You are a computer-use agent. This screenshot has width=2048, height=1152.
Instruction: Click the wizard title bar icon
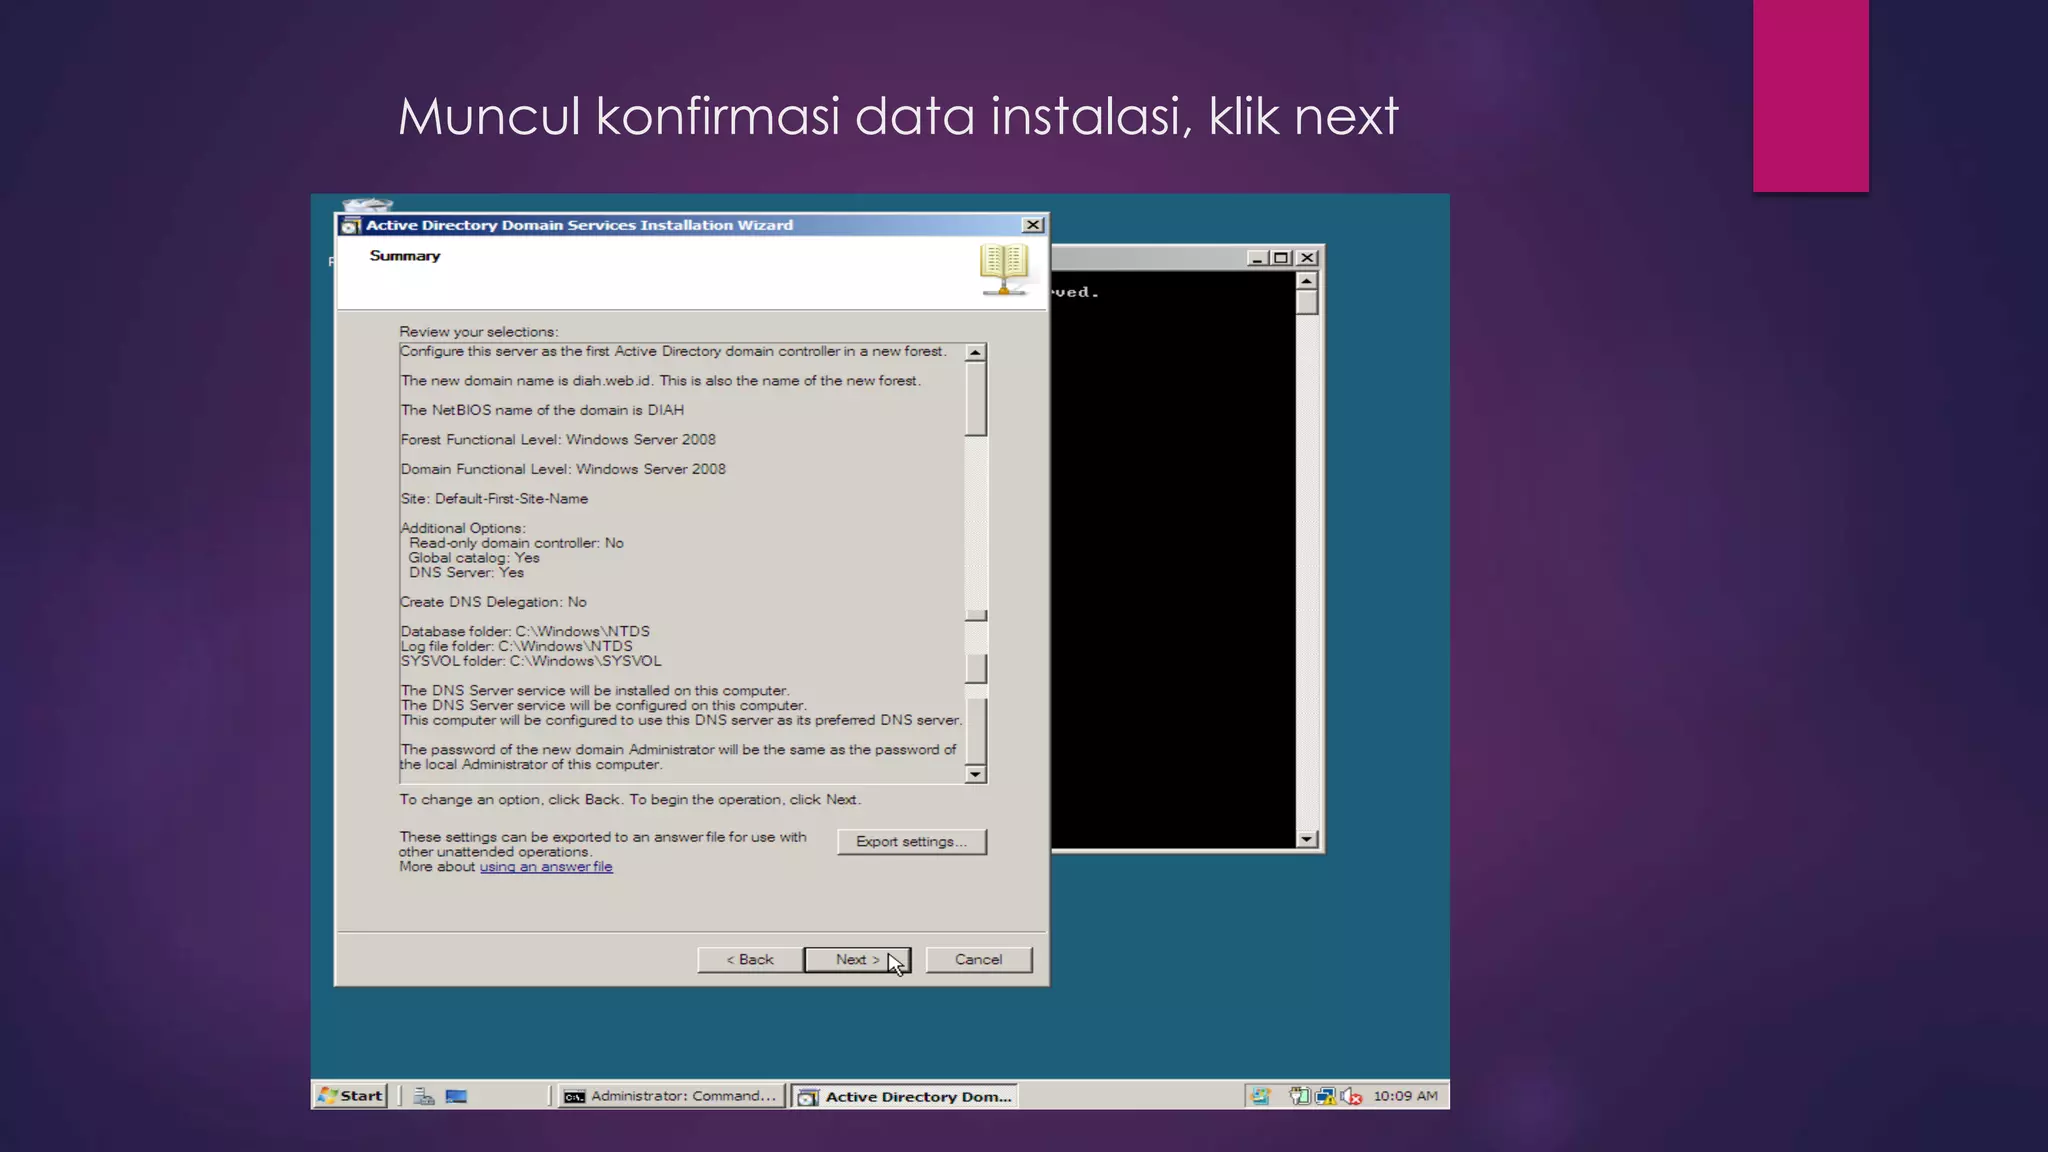point(350,226)
